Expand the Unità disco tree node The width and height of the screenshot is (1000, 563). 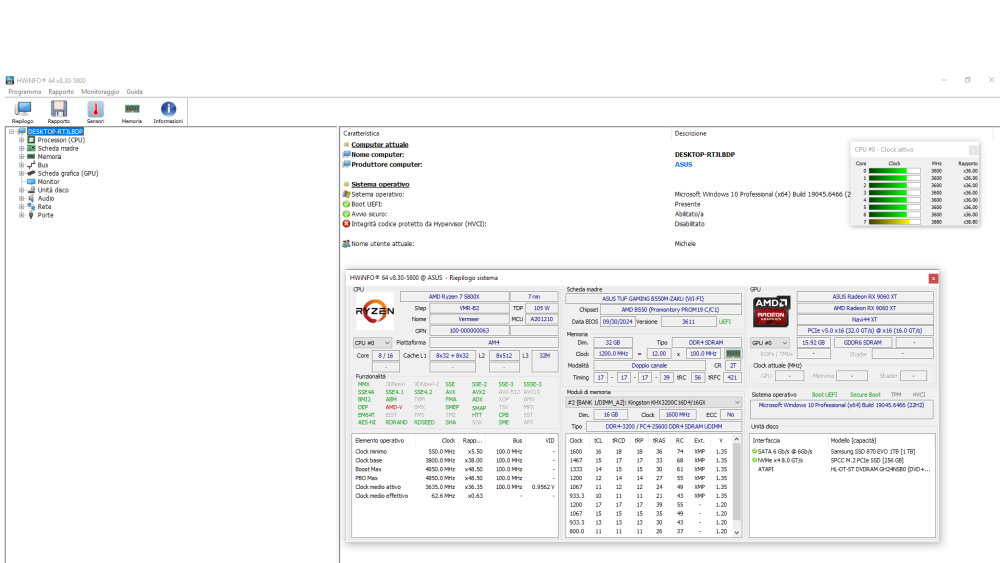22,190
